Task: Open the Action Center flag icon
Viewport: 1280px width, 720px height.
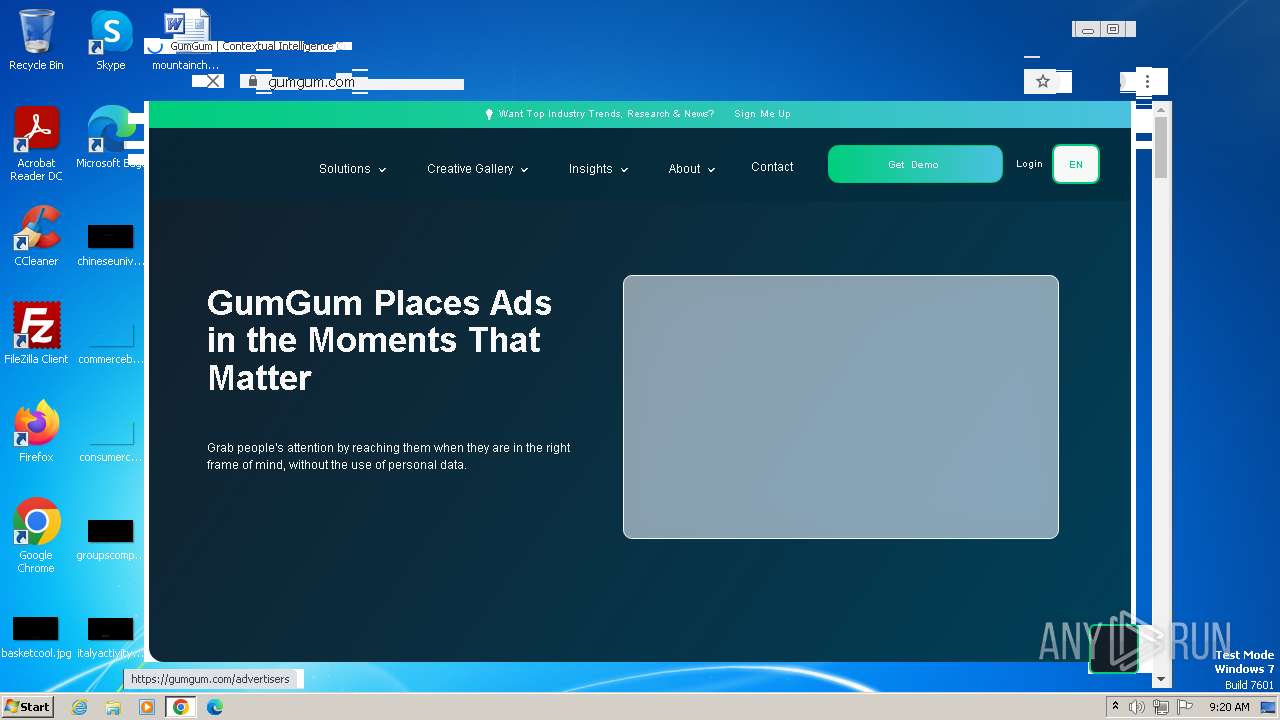Action: tap(1185, 707)
